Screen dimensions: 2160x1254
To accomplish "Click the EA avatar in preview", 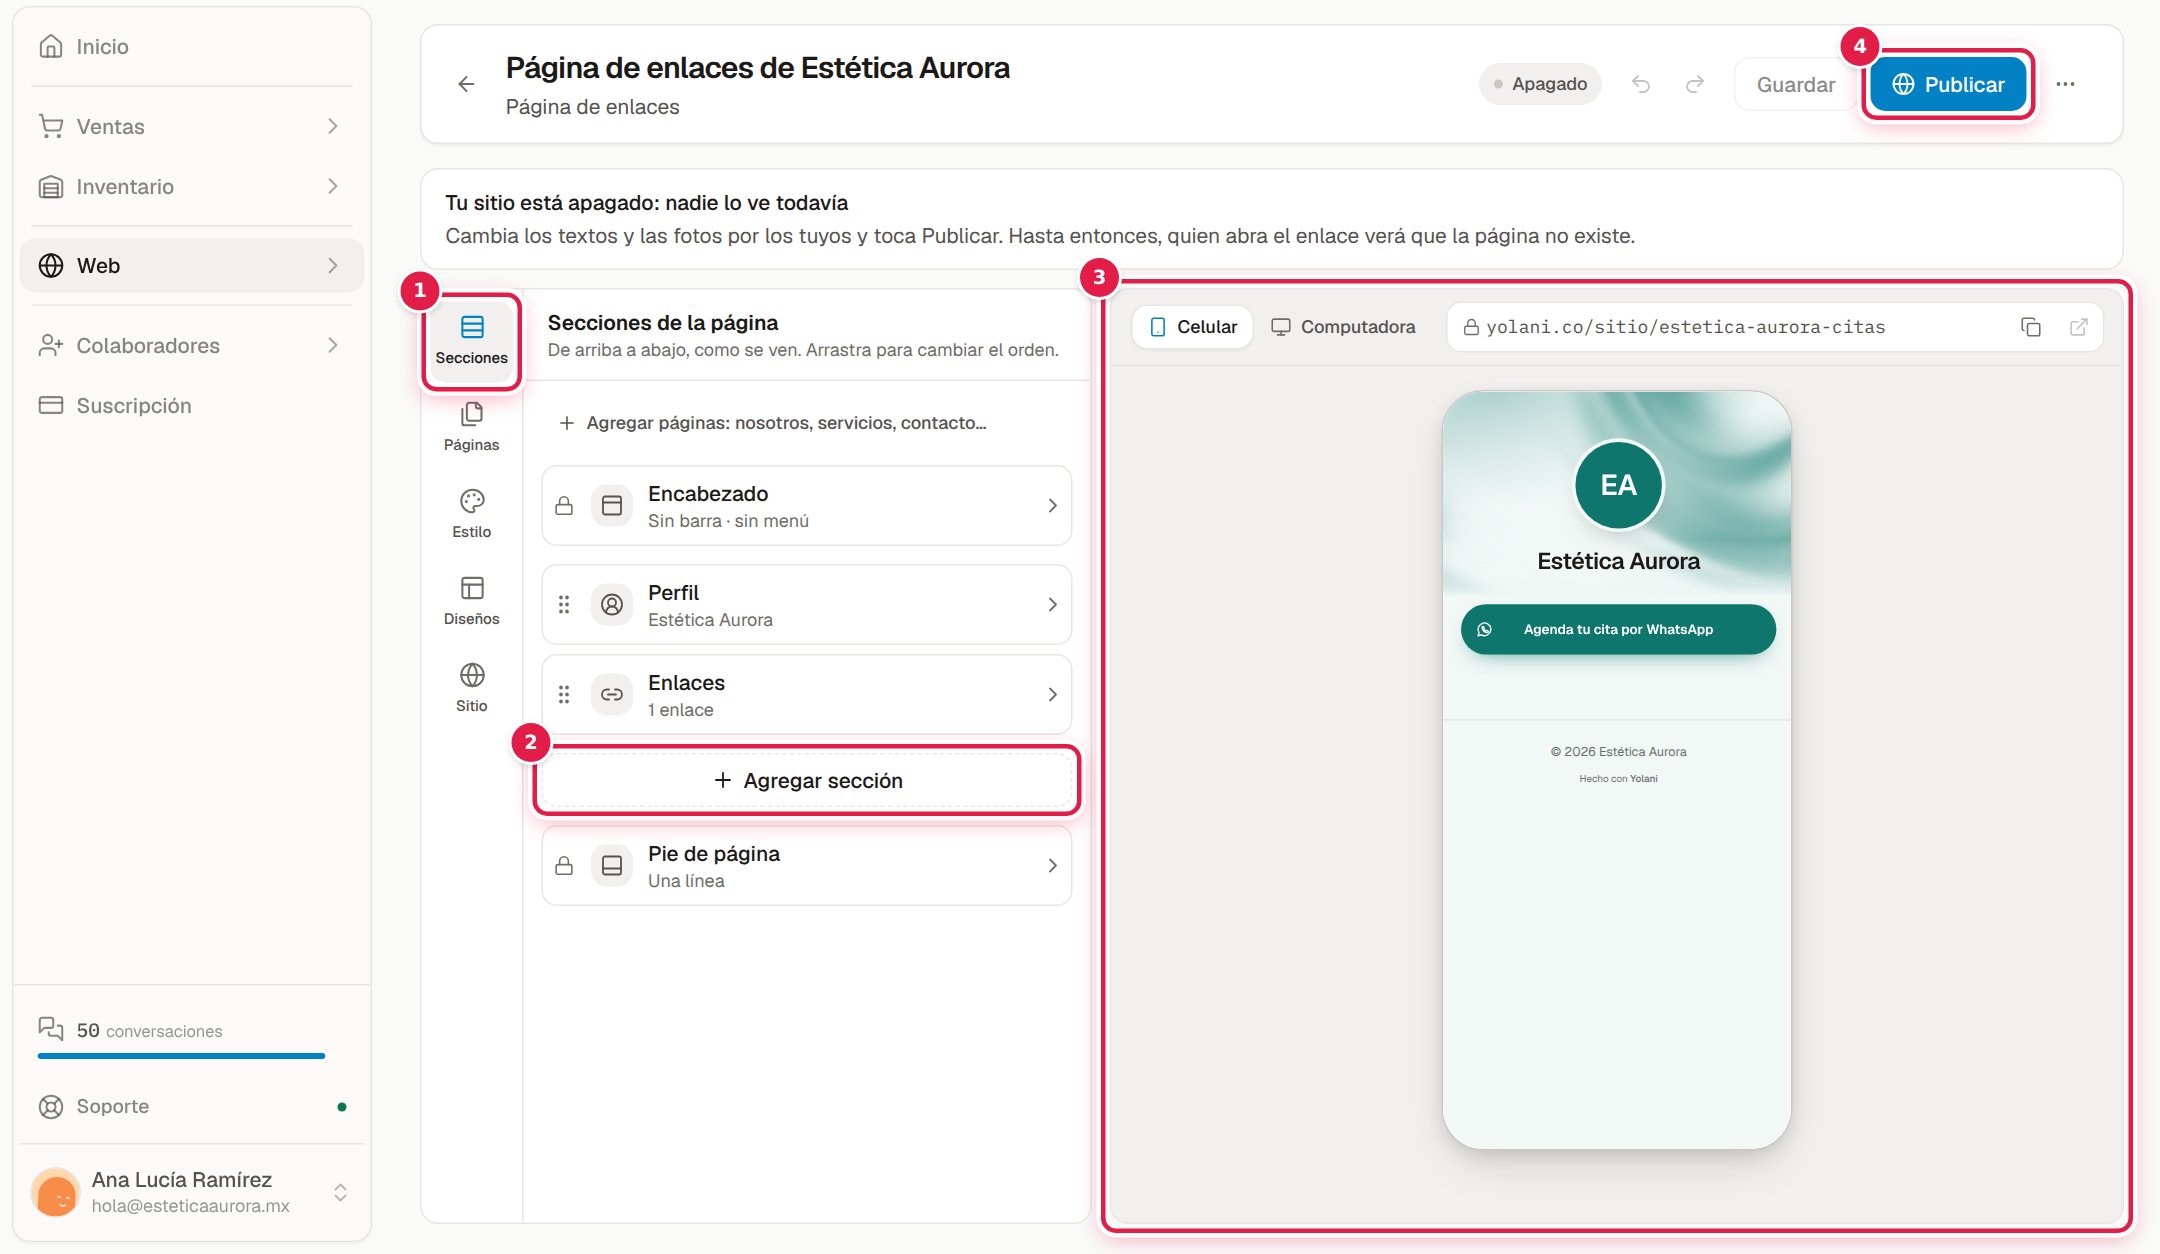I will (1618, 485).
